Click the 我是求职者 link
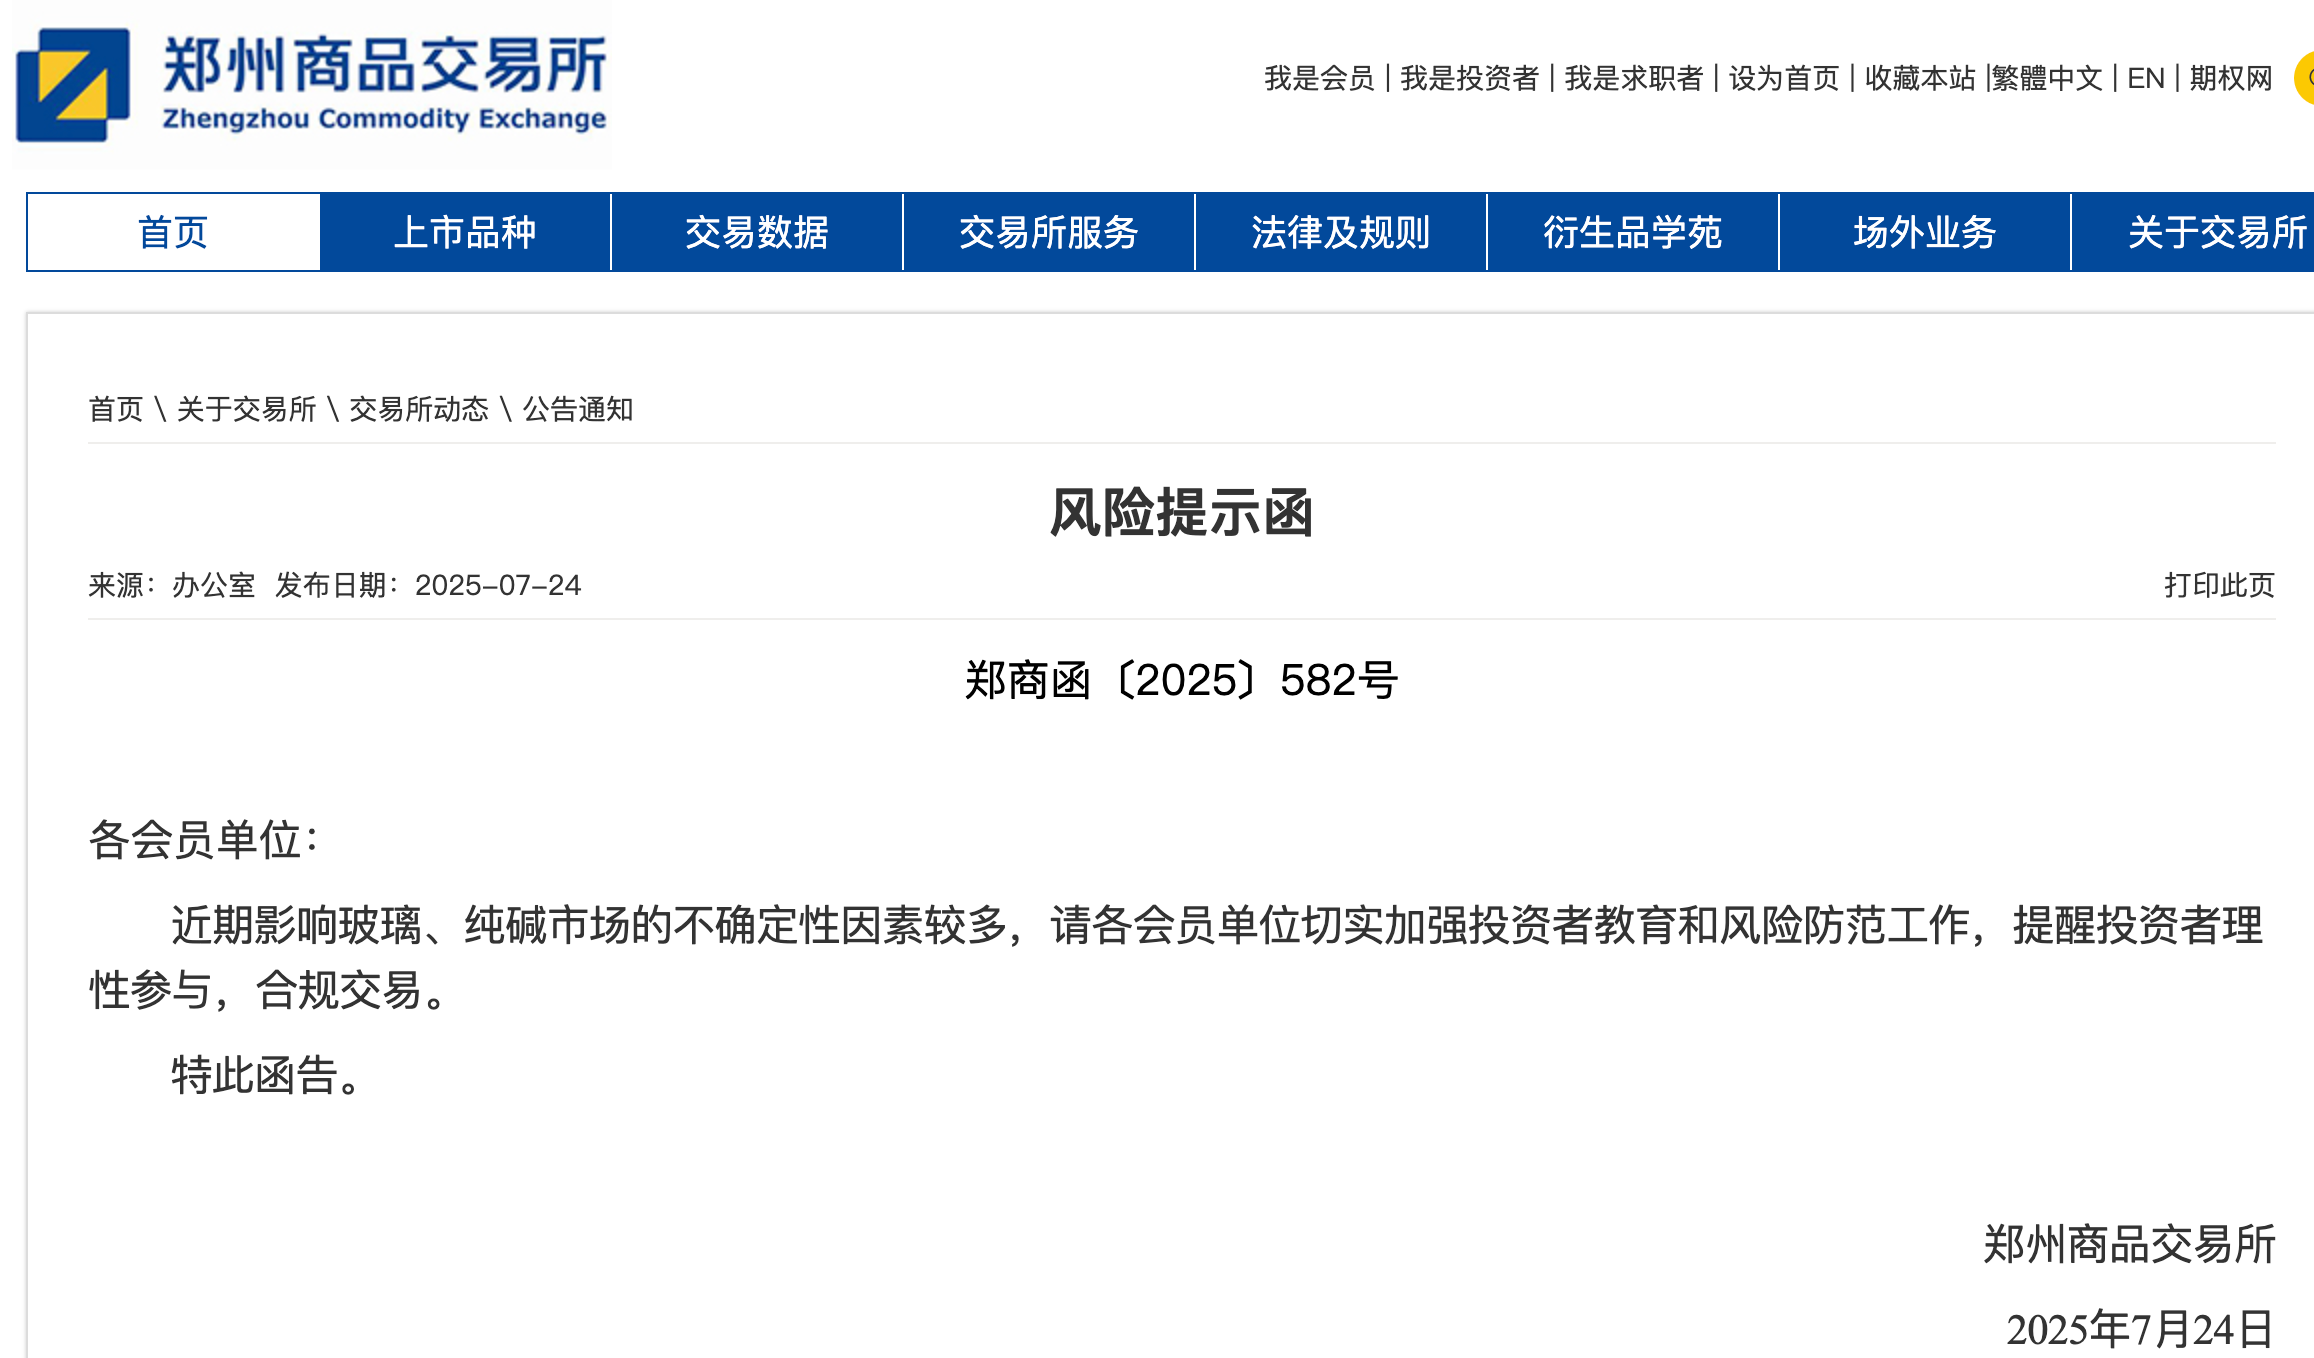The height and width of the screenshot is (1358, 2314). [x=1633, y=78]
